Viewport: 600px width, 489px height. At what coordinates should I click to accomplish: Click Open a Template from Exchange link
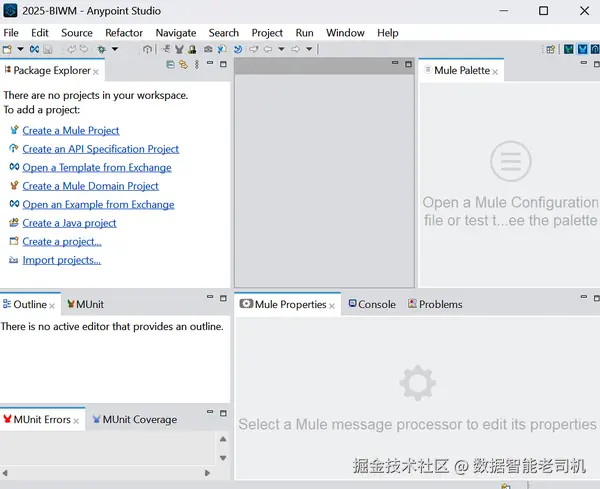97,168
